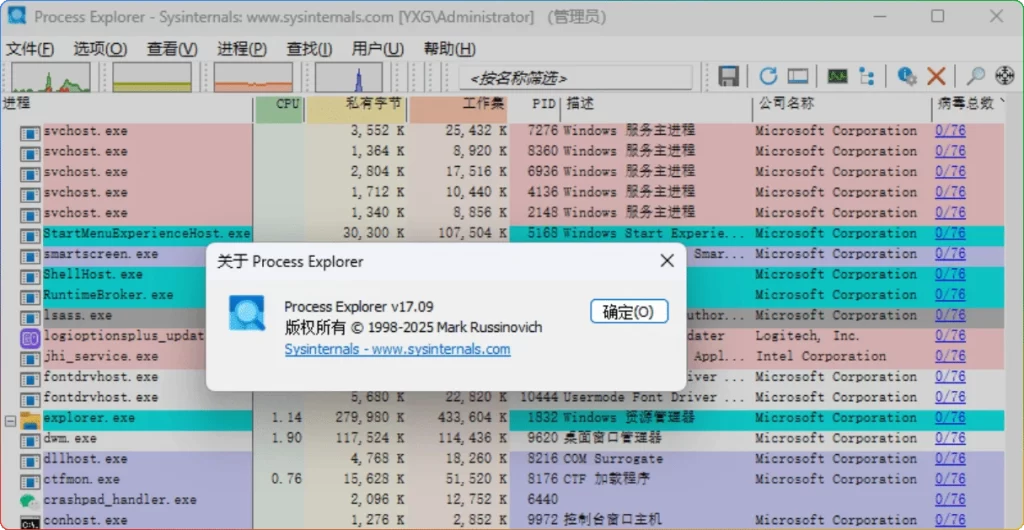
Task: Click the COM Surrogate description cell
Action: click(x=613, y=459)
